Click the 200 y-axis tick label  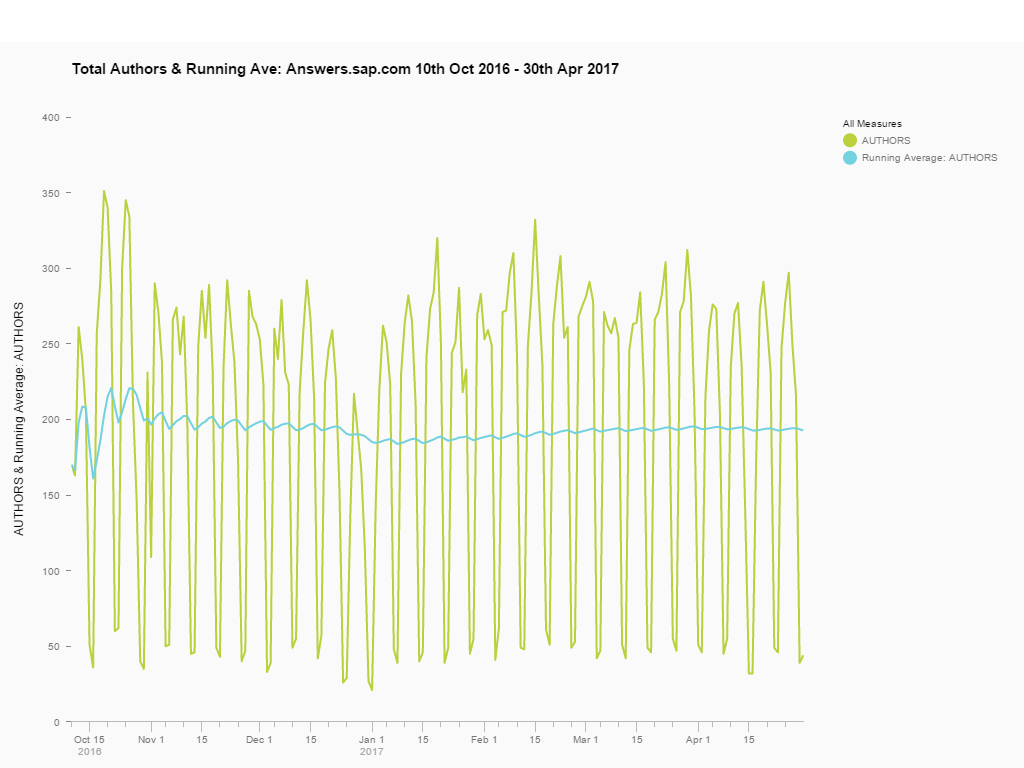click(50, 420)
